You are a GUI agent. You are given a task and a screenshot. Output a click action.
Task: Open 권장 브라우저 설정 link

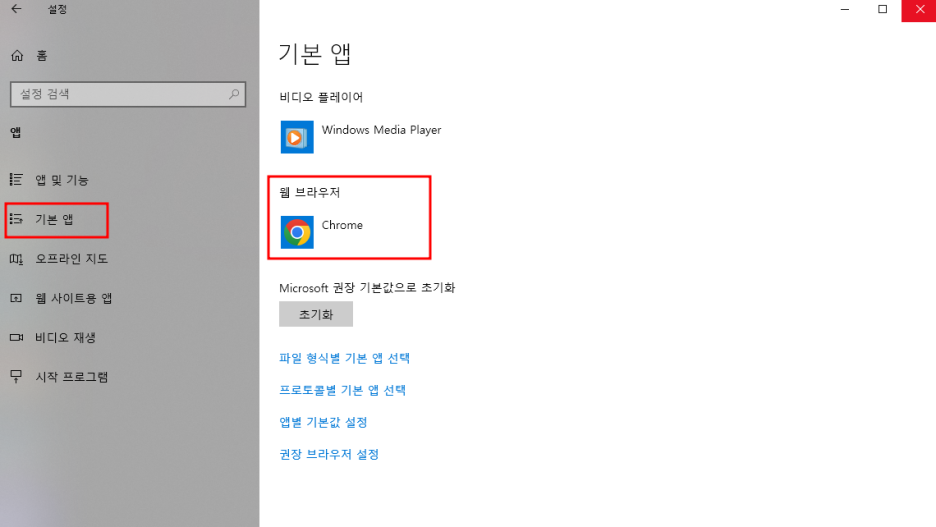tap(329, 454)
